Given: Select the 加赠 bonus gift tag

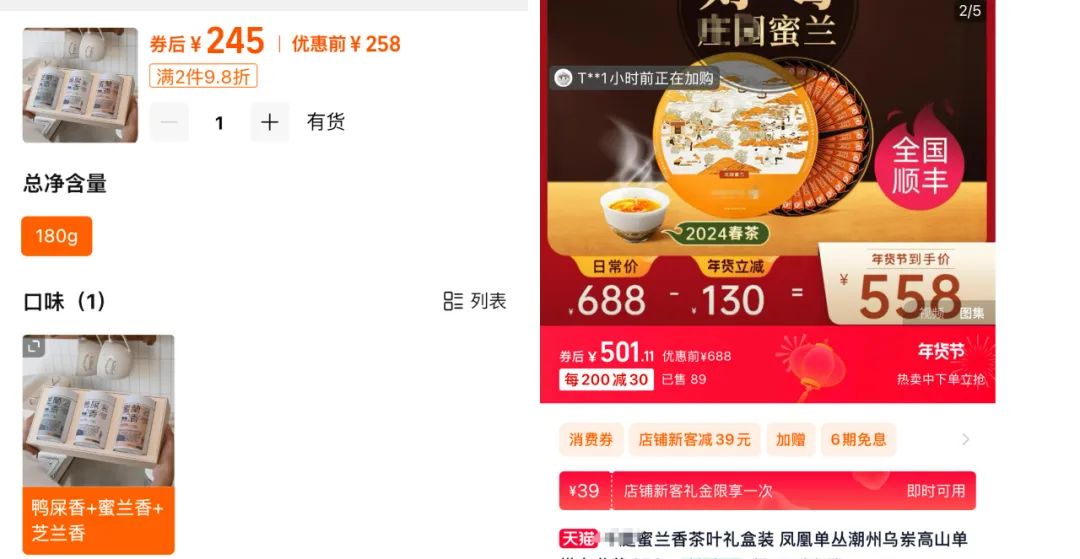Looking at the screenshot, I should 791,439.
